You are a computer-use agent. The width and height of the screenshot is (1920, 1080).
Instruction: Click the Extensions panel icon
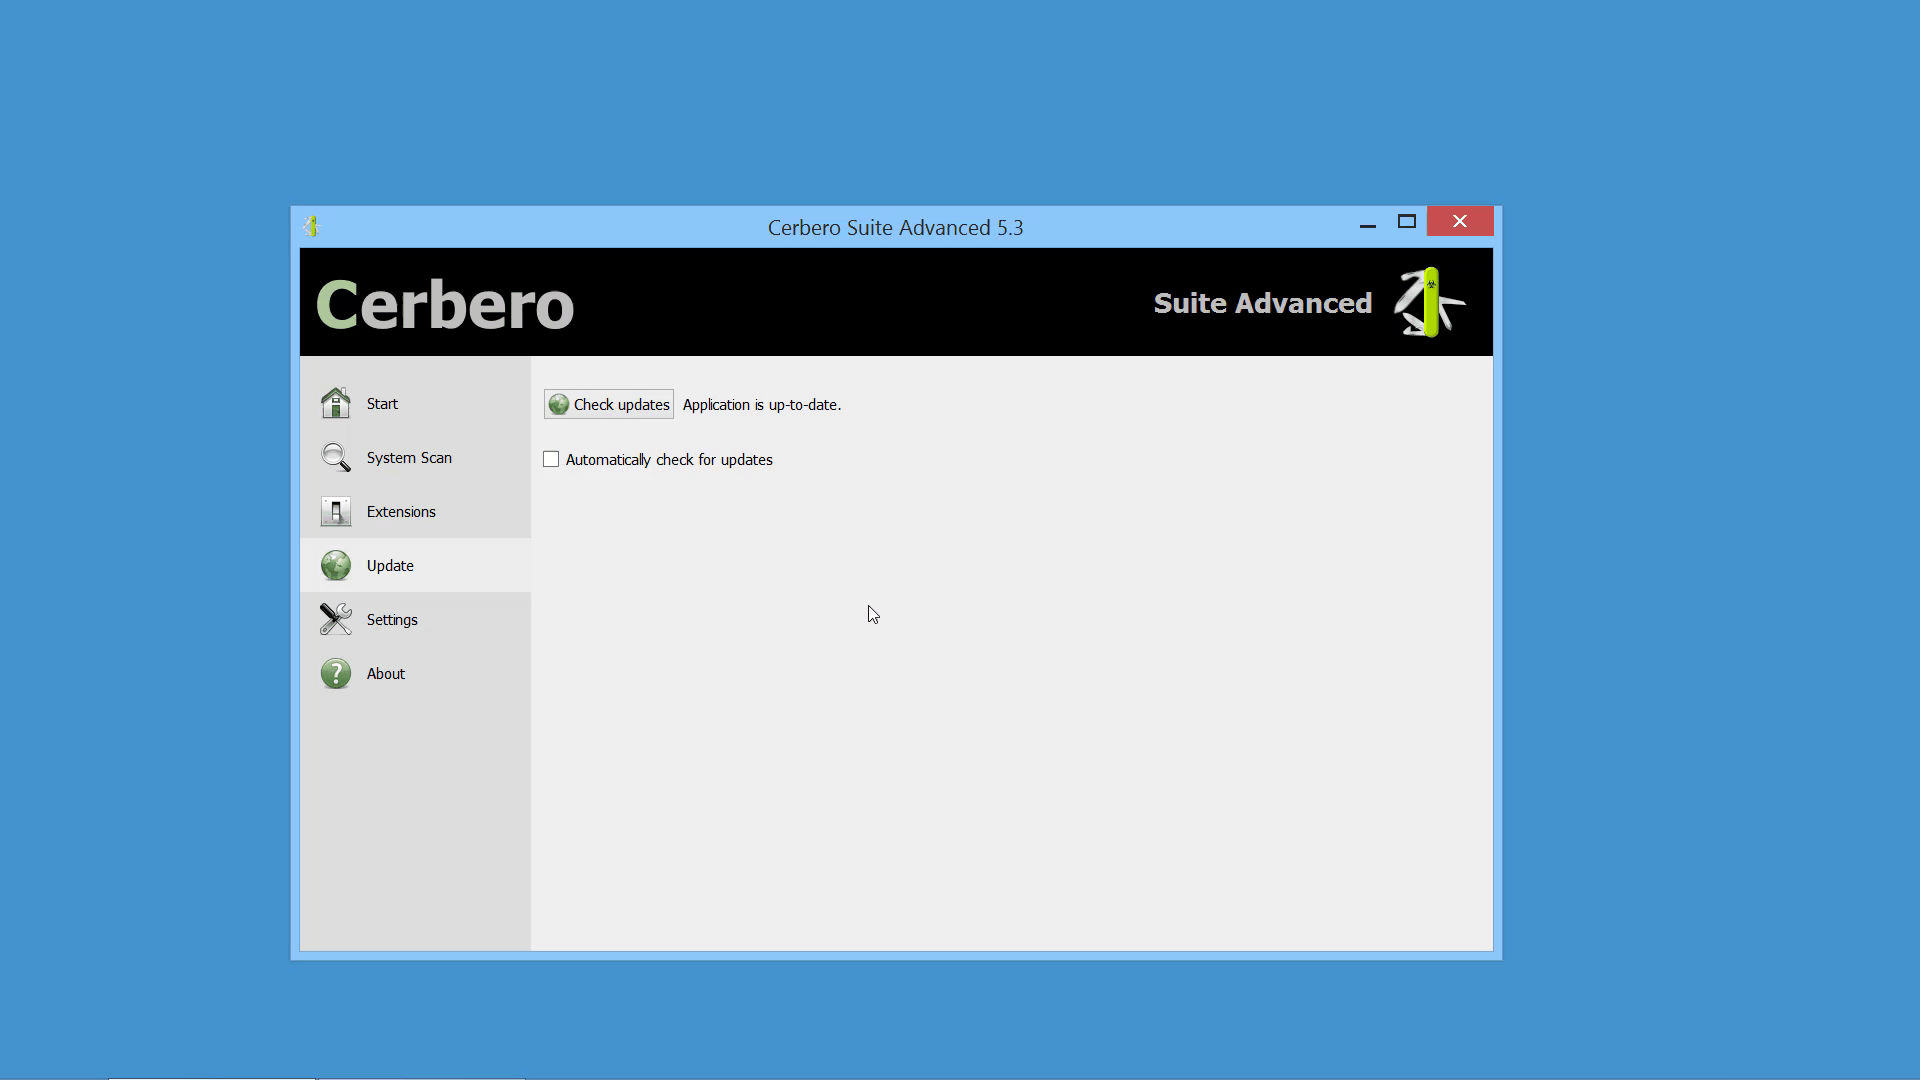click(335, 510)
